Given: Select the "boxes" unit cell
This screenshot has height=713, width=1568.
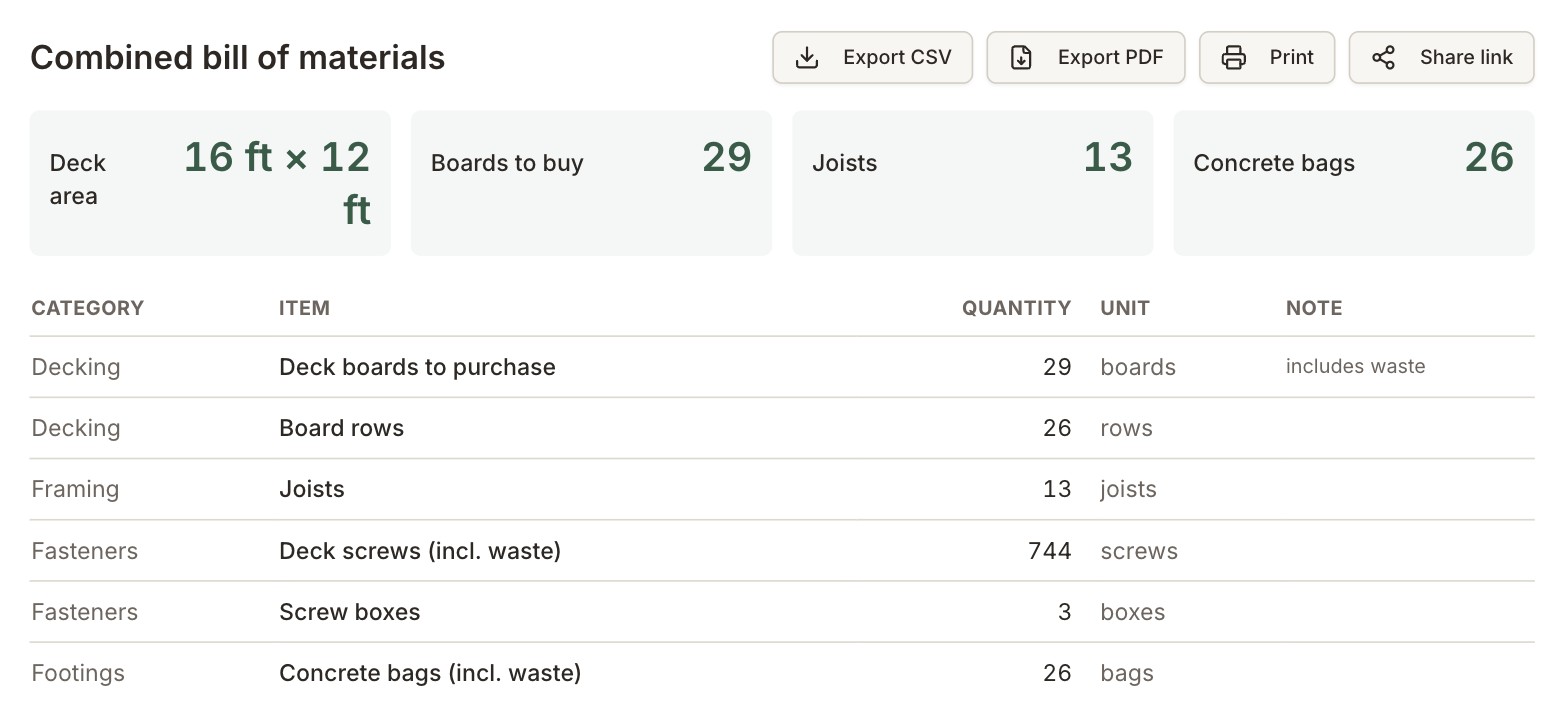Looking at the screenshot, I should [x=1133, y=612].
